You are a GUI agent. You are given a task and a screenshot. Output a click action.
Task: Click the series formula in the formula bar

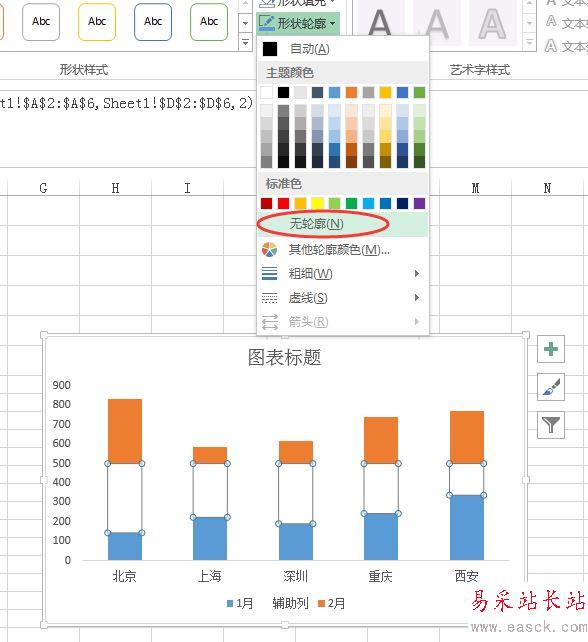[127, 103]
